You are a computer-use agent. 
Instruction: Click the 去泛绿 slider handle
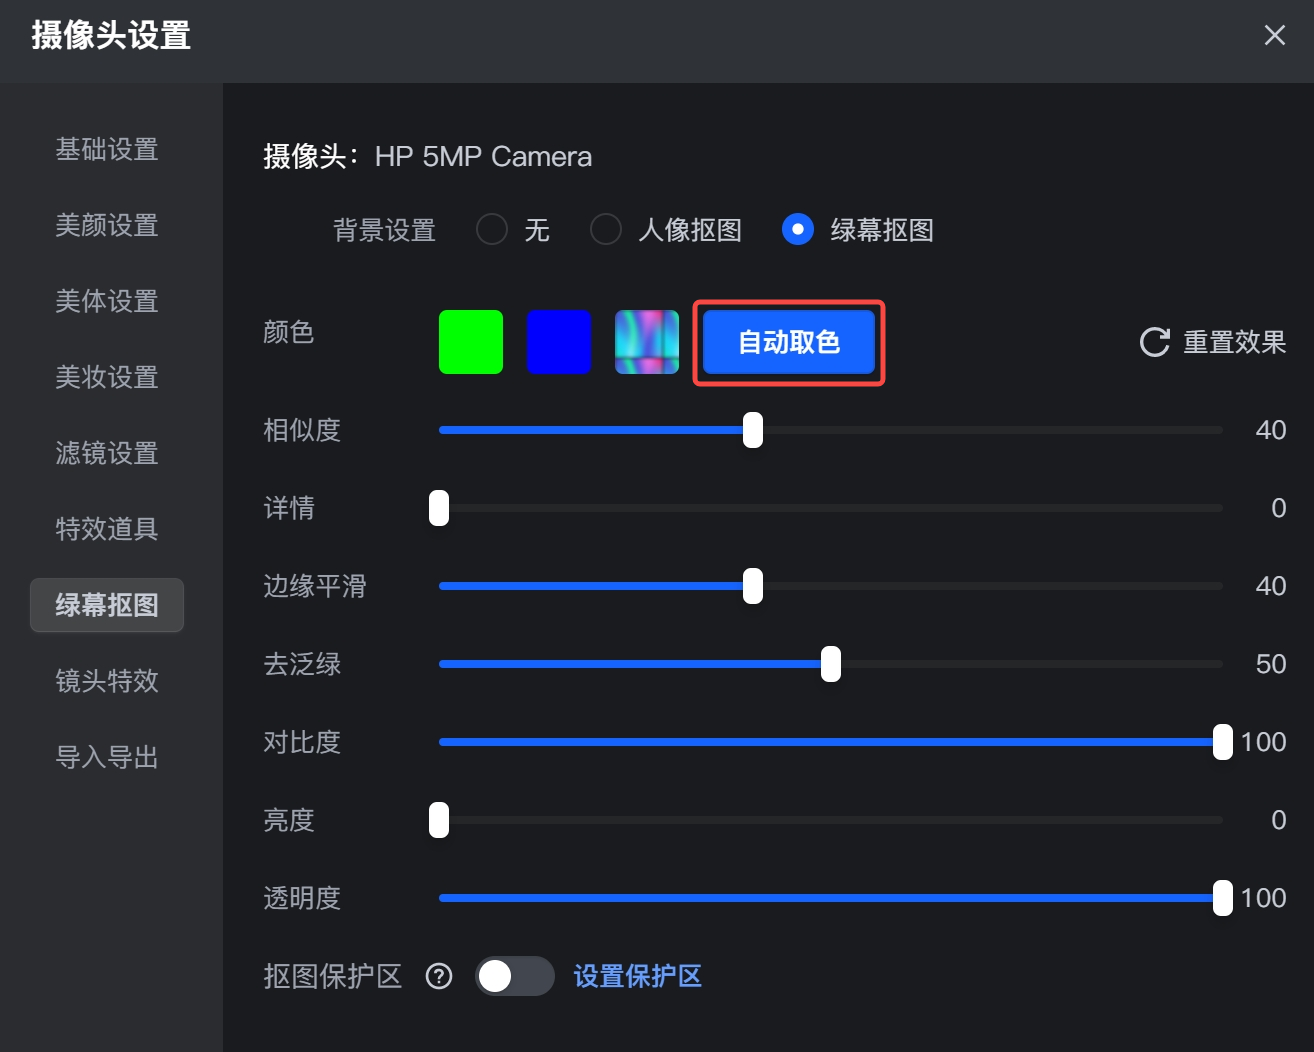(x=831, y=664)
